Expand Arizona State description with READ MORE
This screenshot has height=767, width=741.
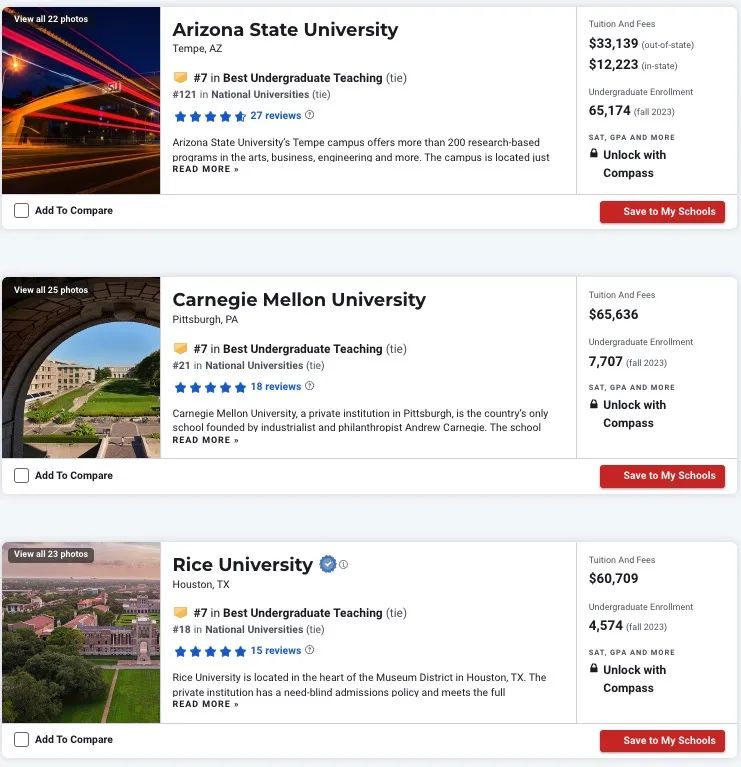[x=205, y=169]
